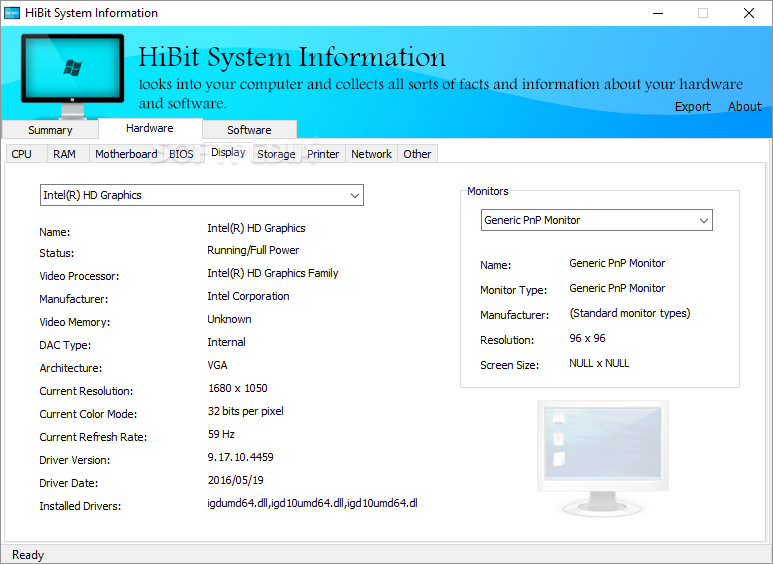The image size is (773, 564).
Task: Switch to the Summary tab
Action: pyautogui.click(x=50, y=130)
